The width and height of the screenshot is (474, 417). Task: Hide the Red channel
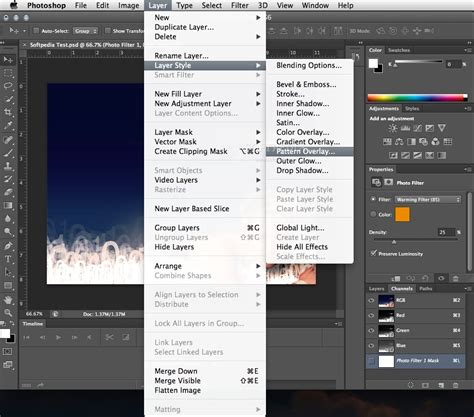point(371,315)
